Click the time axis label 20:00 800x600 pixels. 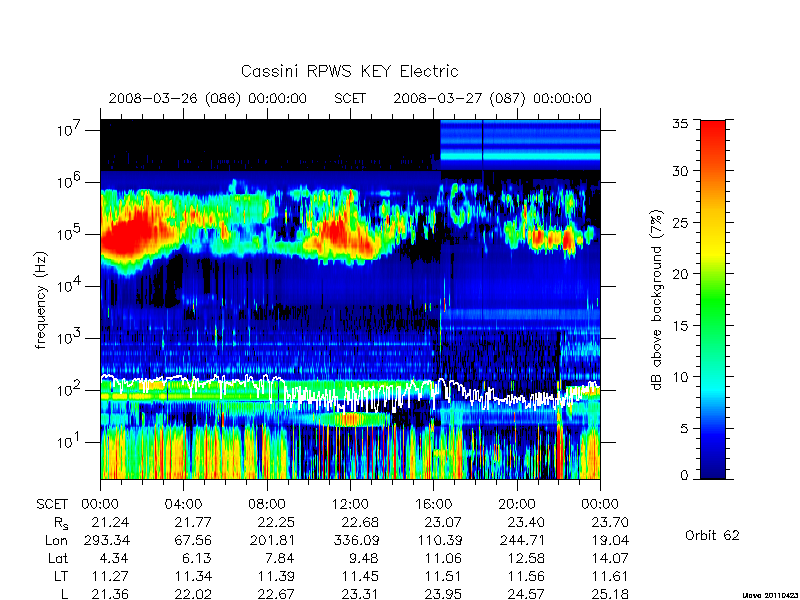[x=517, y=505]
